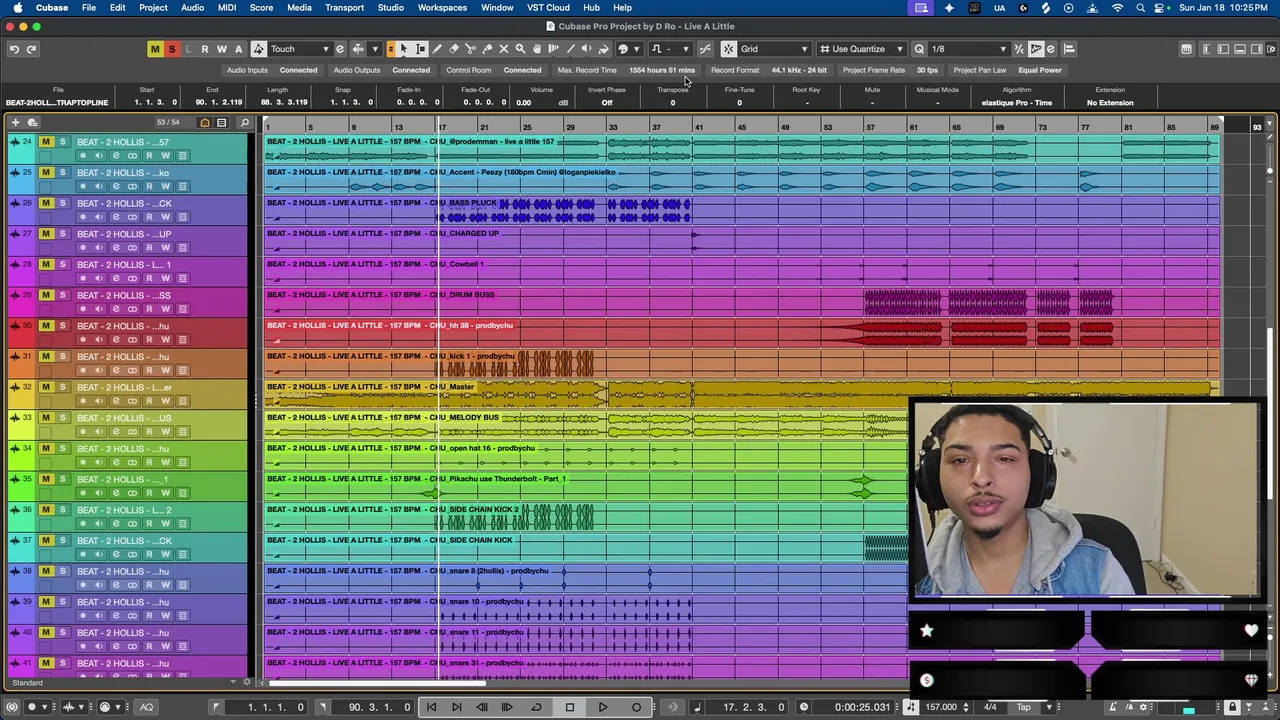Select the Zoom magnifier tool
Image resolution: width=1280 pixels, height=720 pixels.
click(520, 49)
